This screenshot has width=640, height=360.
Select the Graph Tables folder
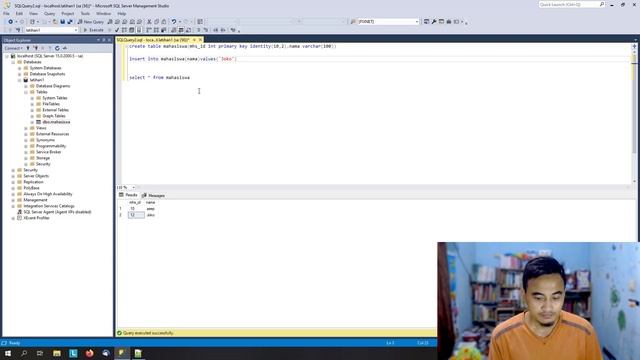(x=54, y=116)
